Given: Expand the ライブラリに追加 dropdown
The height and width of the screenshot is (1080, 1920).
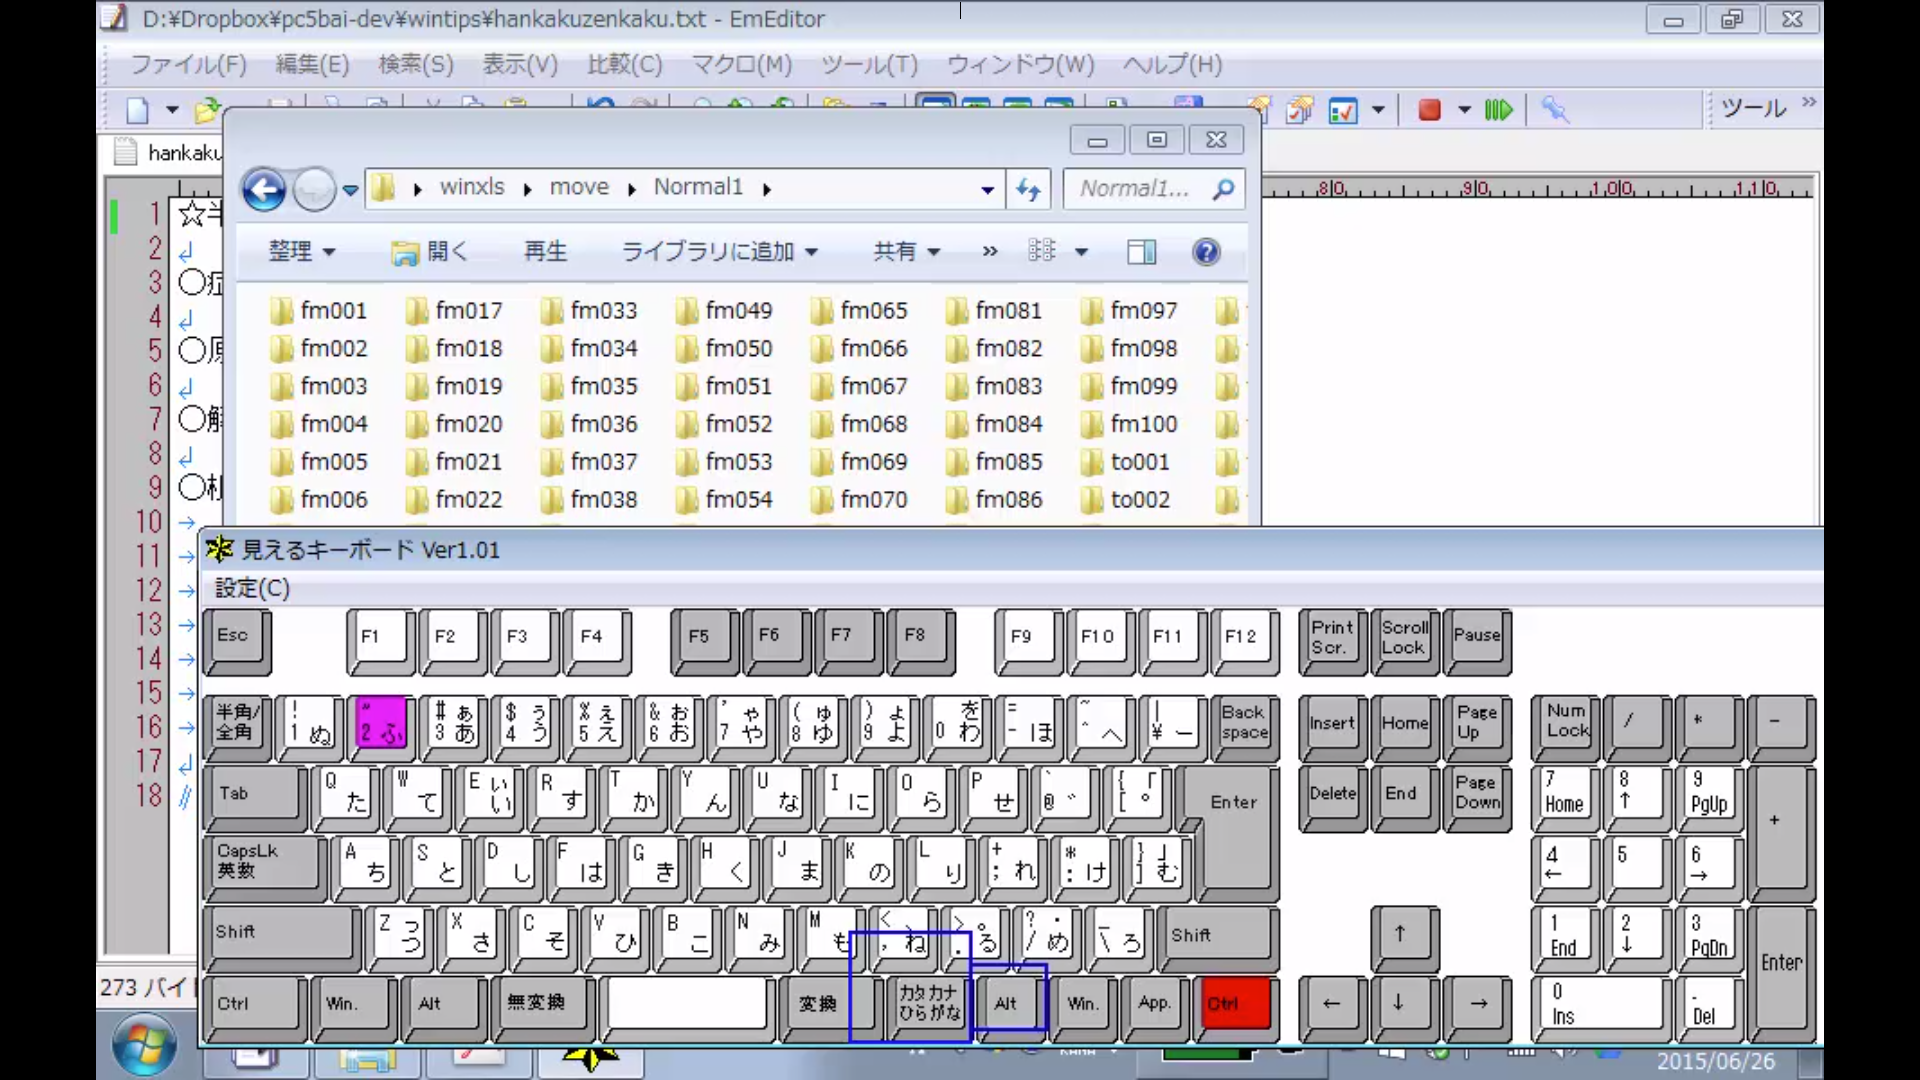Looking at the screenshot, I should (x=720, y=252).
